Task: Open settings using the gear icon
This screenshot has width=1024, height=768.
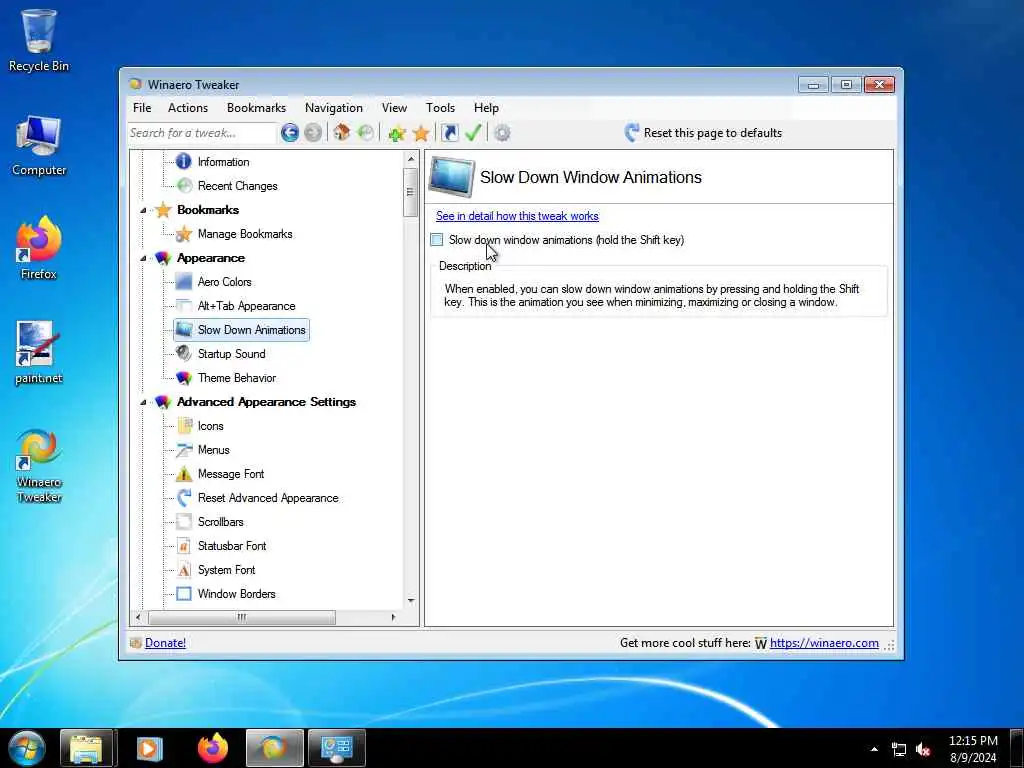Action: pyautogui.click(x=502, y=133)
